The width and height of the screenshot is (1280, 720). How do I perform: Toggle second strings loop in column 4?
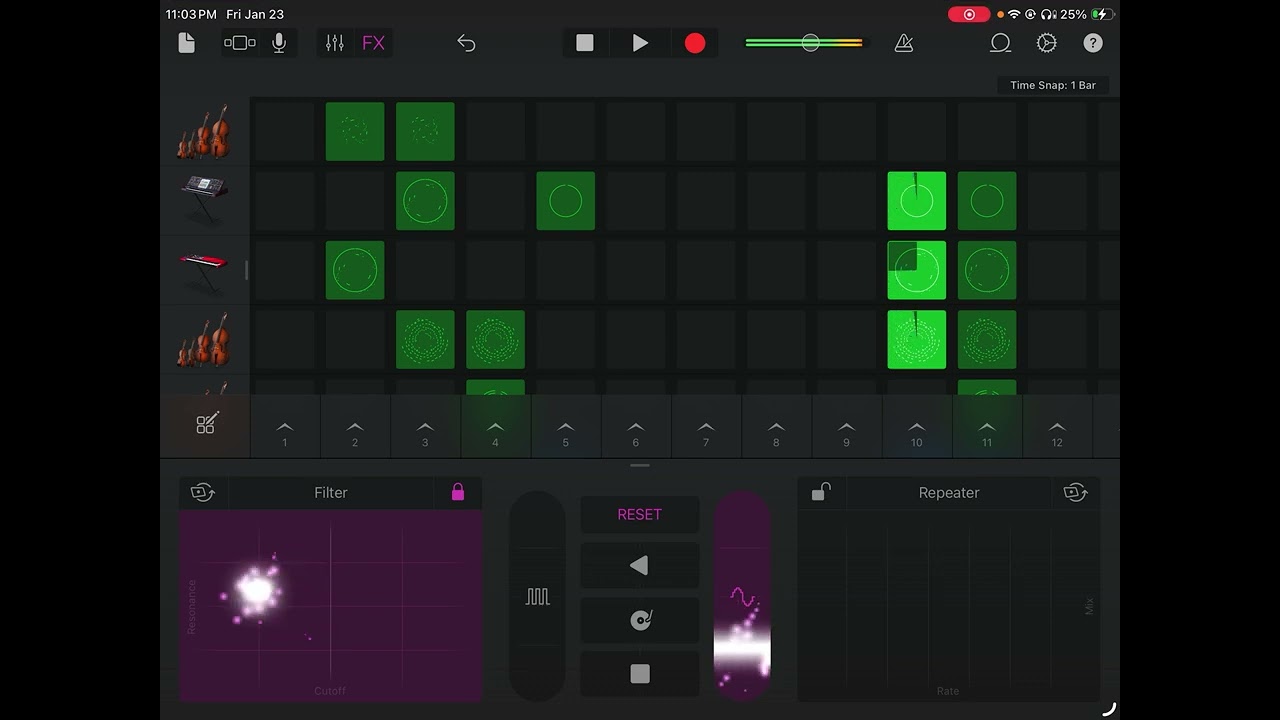495,340
